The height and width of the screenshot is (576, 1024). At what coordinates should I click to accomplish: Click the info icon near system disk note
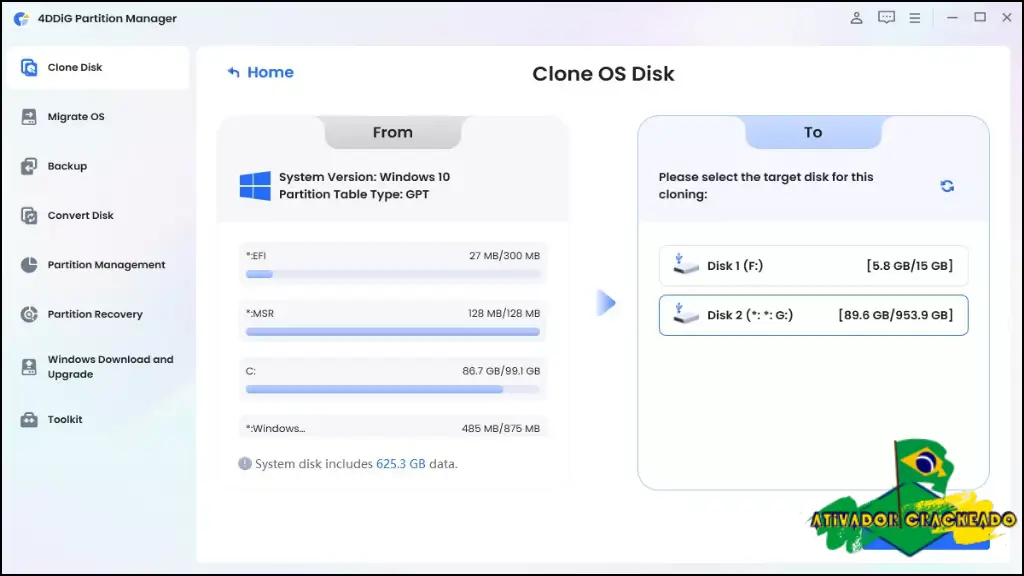click(245, 464)
